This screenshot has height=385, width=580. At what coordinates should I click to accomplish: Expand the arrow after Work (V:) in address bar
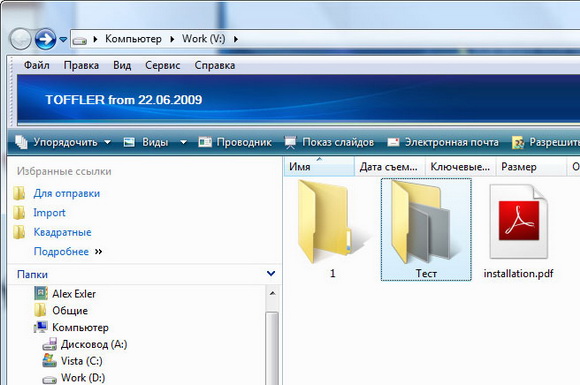[236, 39]
